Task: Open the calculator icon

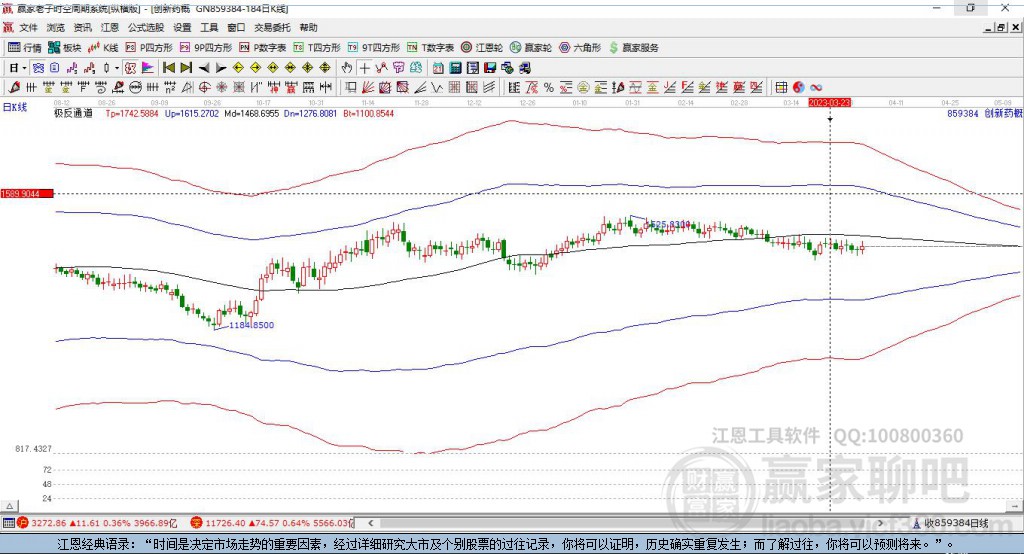Action: click(x=455, y=68)
